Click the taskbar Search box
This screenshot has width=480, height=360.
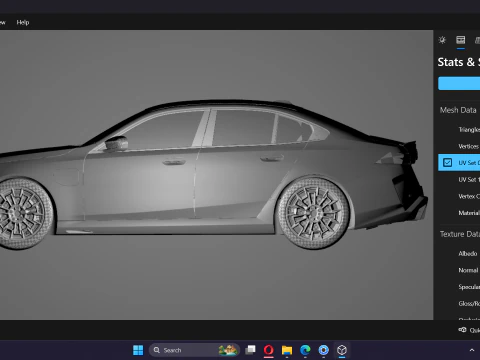[x=194, y=350]
